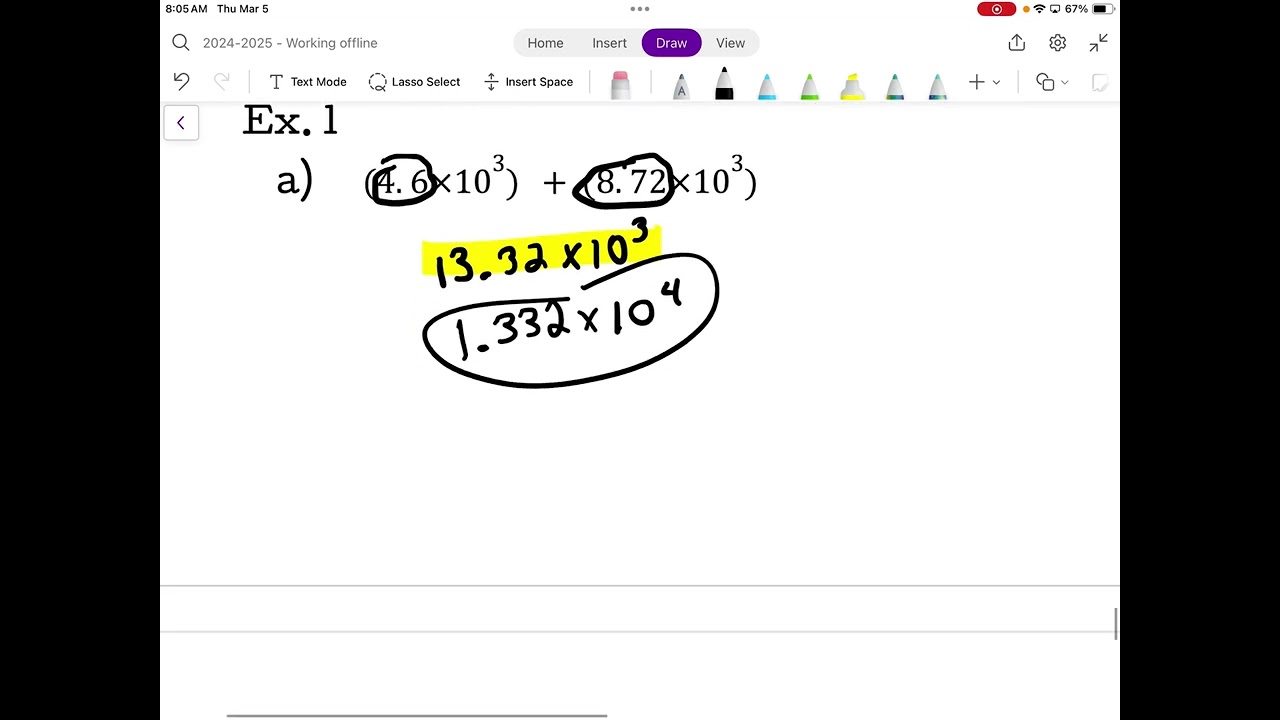Click the a) problem label
1280x720 pixels.
(294, 181)
